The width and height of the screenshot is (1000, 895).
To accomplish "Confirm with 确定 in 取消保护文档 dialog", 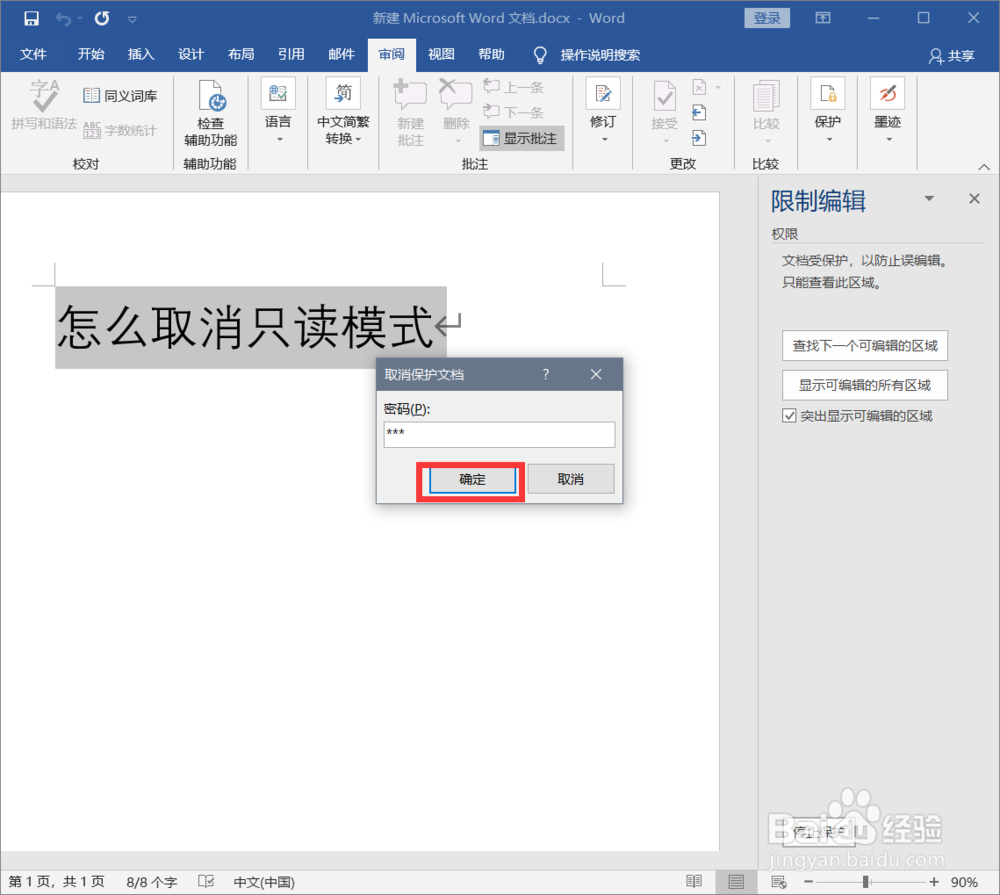I will point(472,480).
